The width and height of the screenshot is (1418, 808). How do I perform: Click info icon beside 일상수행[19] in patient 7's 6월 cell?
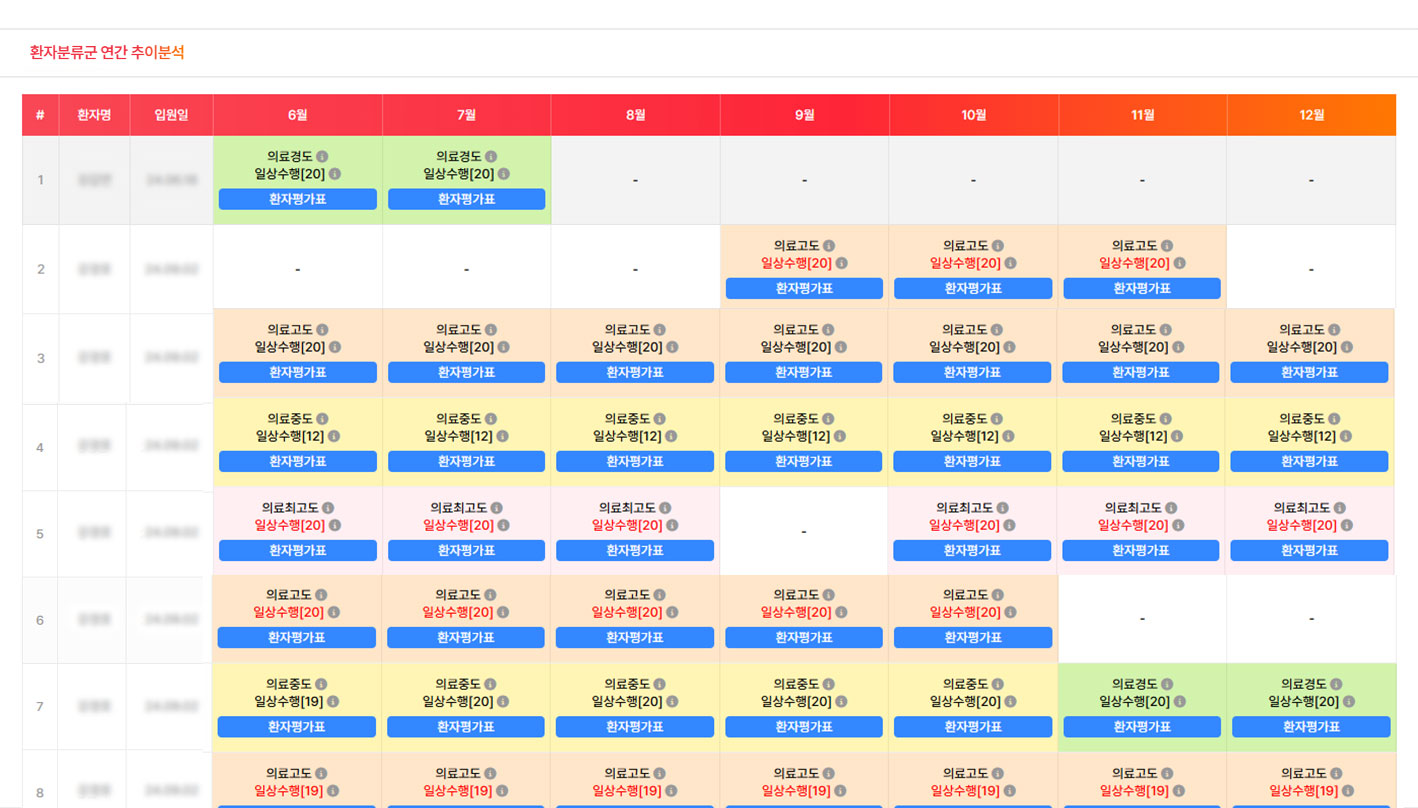[333, 702]
